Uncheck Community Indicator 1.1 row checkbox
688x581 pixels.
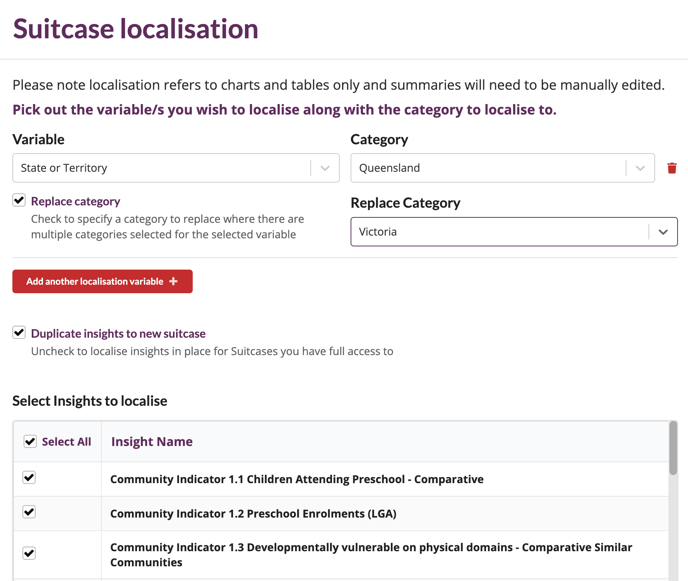(x=29, y=477)
